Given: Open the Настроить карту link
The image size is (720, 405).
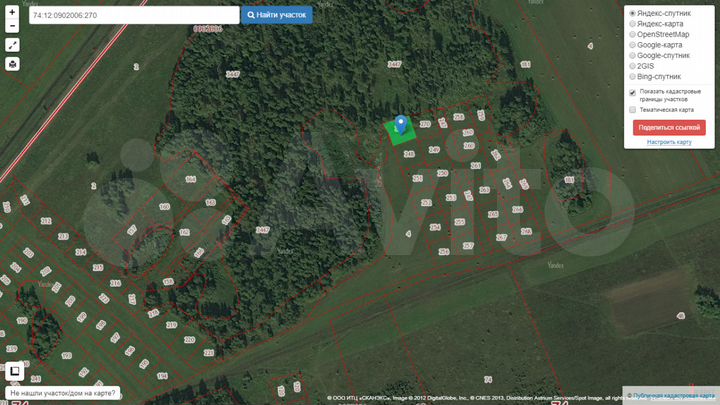Looking at the screenshot, I should 669,142.
